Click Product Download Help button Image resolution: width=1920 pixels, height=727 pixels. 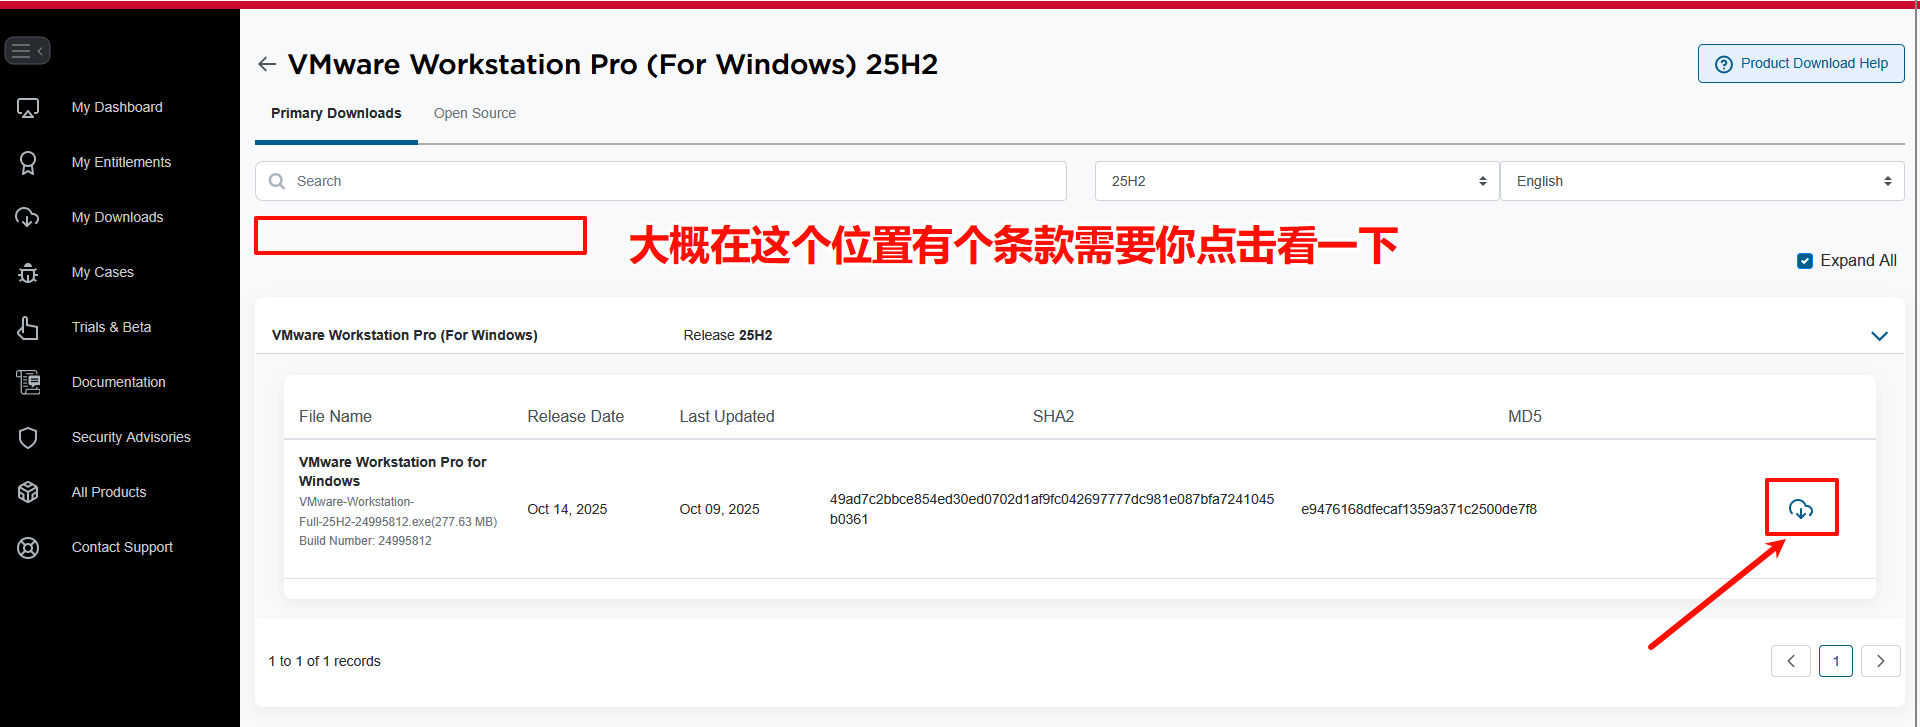pos(1801,63)
